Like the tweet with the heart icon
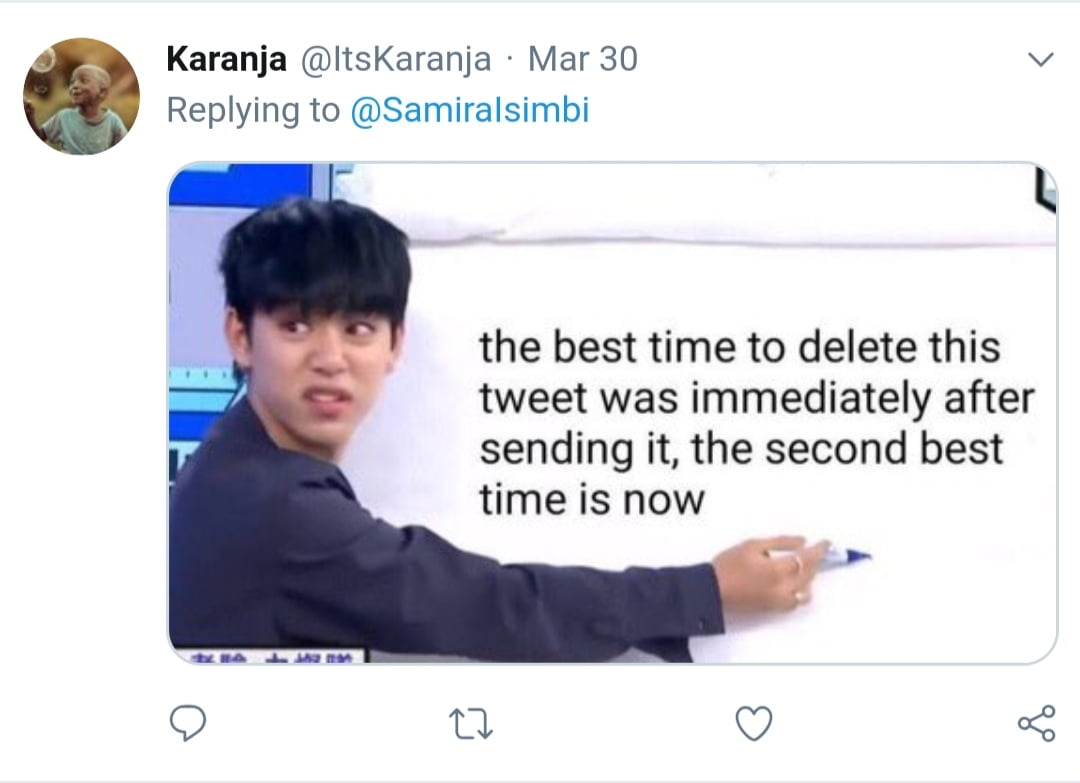The image size is (1080, 783). (x=754, y=723)
